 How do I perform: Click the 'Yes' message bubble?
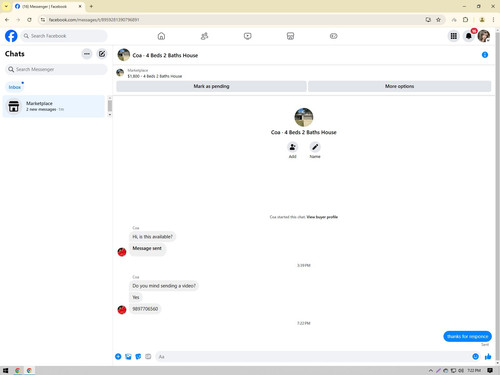(x=136, y=297)
